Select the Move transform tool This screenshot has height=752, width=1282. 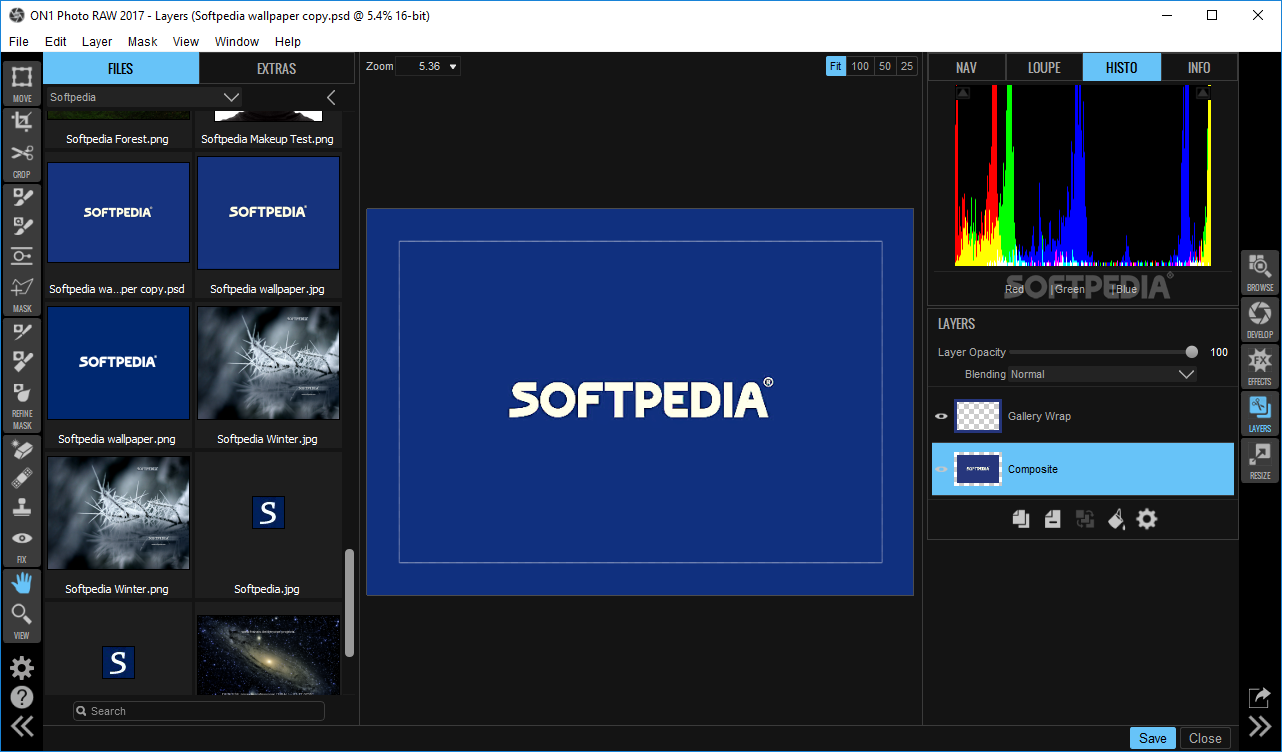pos(22,77)
